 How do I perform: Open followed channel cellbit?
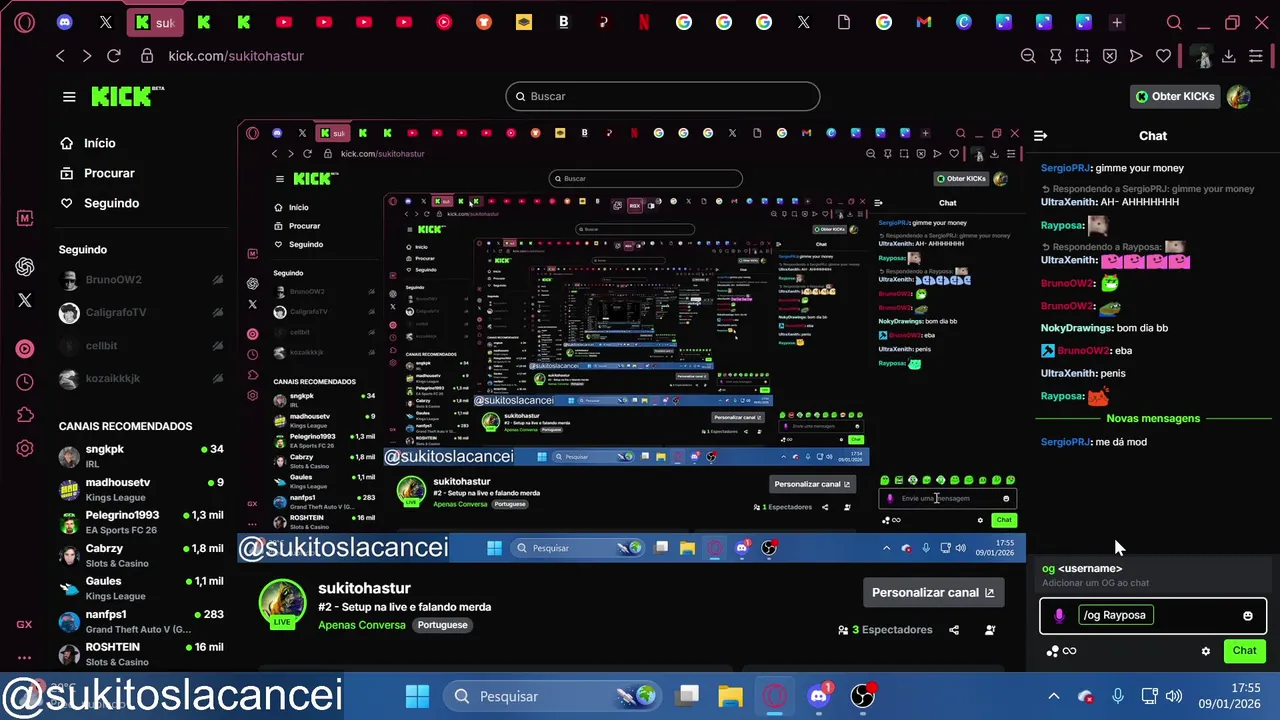[140, 346]
